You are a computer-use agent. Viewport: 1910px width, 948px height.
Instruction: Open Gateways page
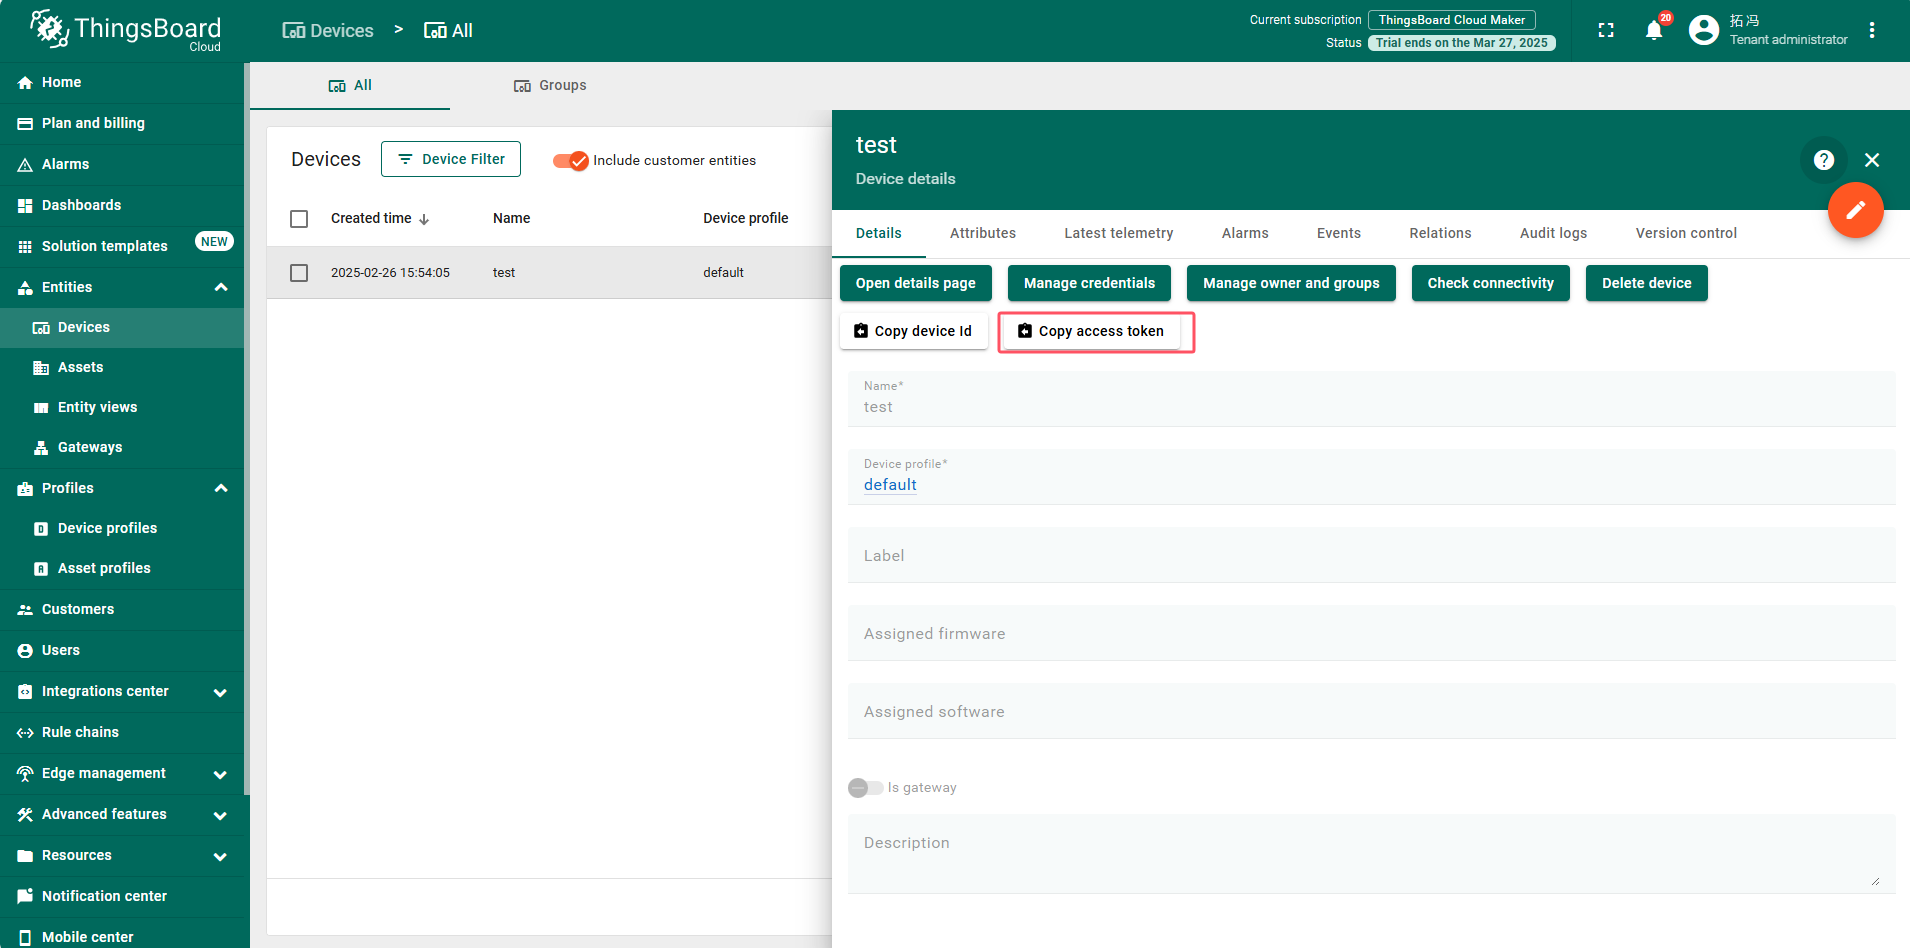(x=122, y=447)
